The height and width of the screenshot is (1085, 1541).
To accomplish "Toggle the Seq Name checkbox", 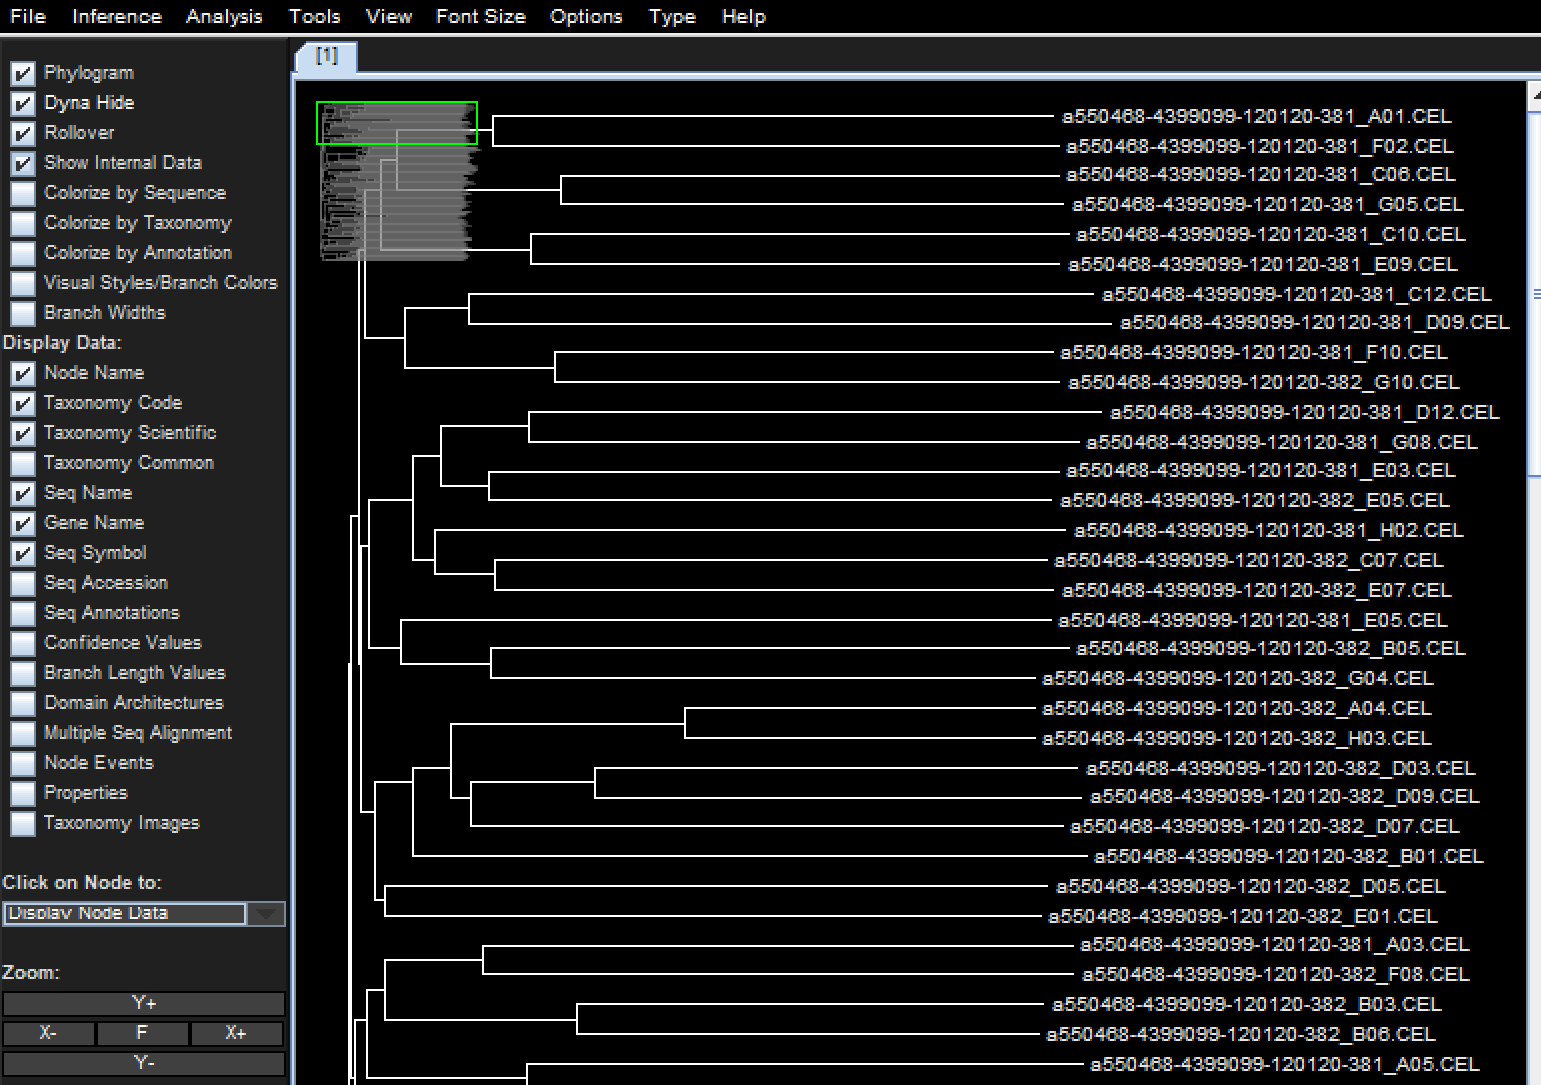I will 23,493.
